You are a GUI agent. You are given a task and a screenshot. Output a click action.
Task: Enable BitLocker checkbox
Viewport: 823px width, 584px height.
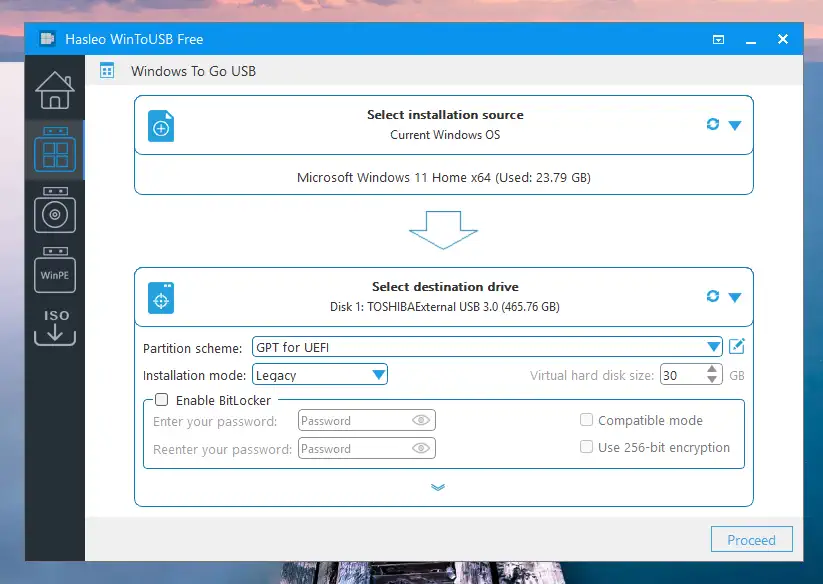(x=162, y=400)
